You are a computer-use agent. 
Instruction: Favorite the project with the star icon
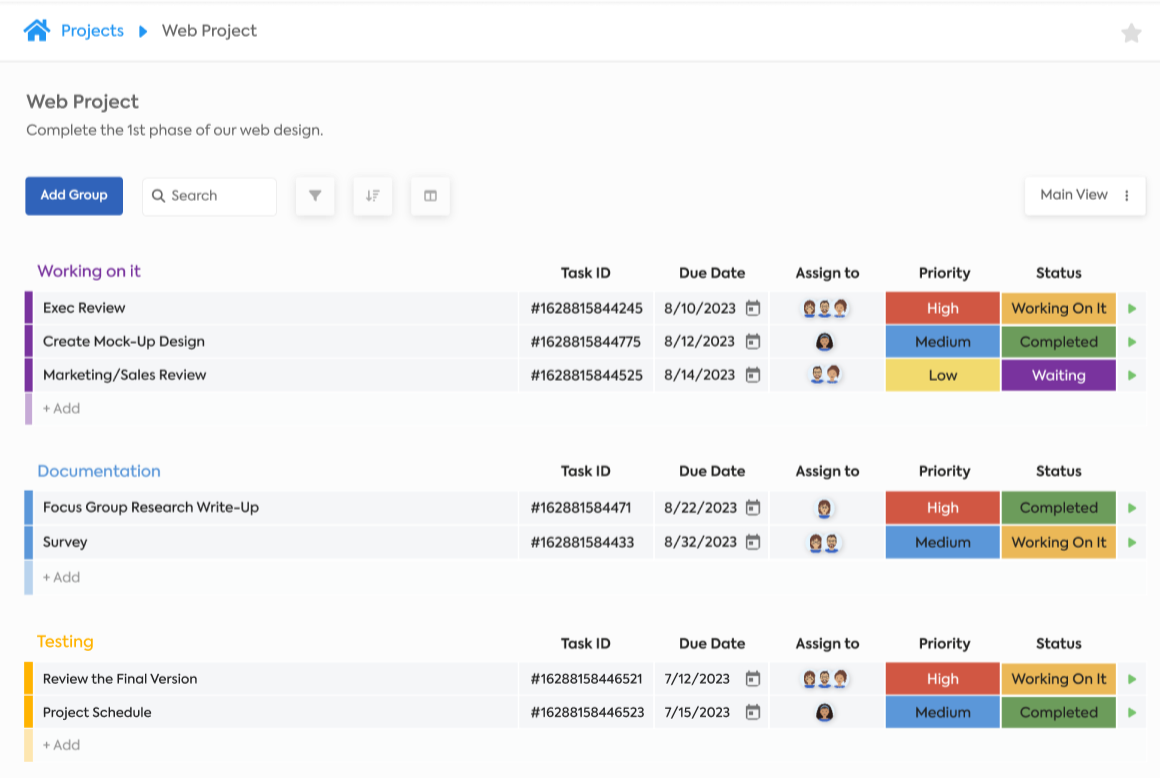[x=1130, y=33]
